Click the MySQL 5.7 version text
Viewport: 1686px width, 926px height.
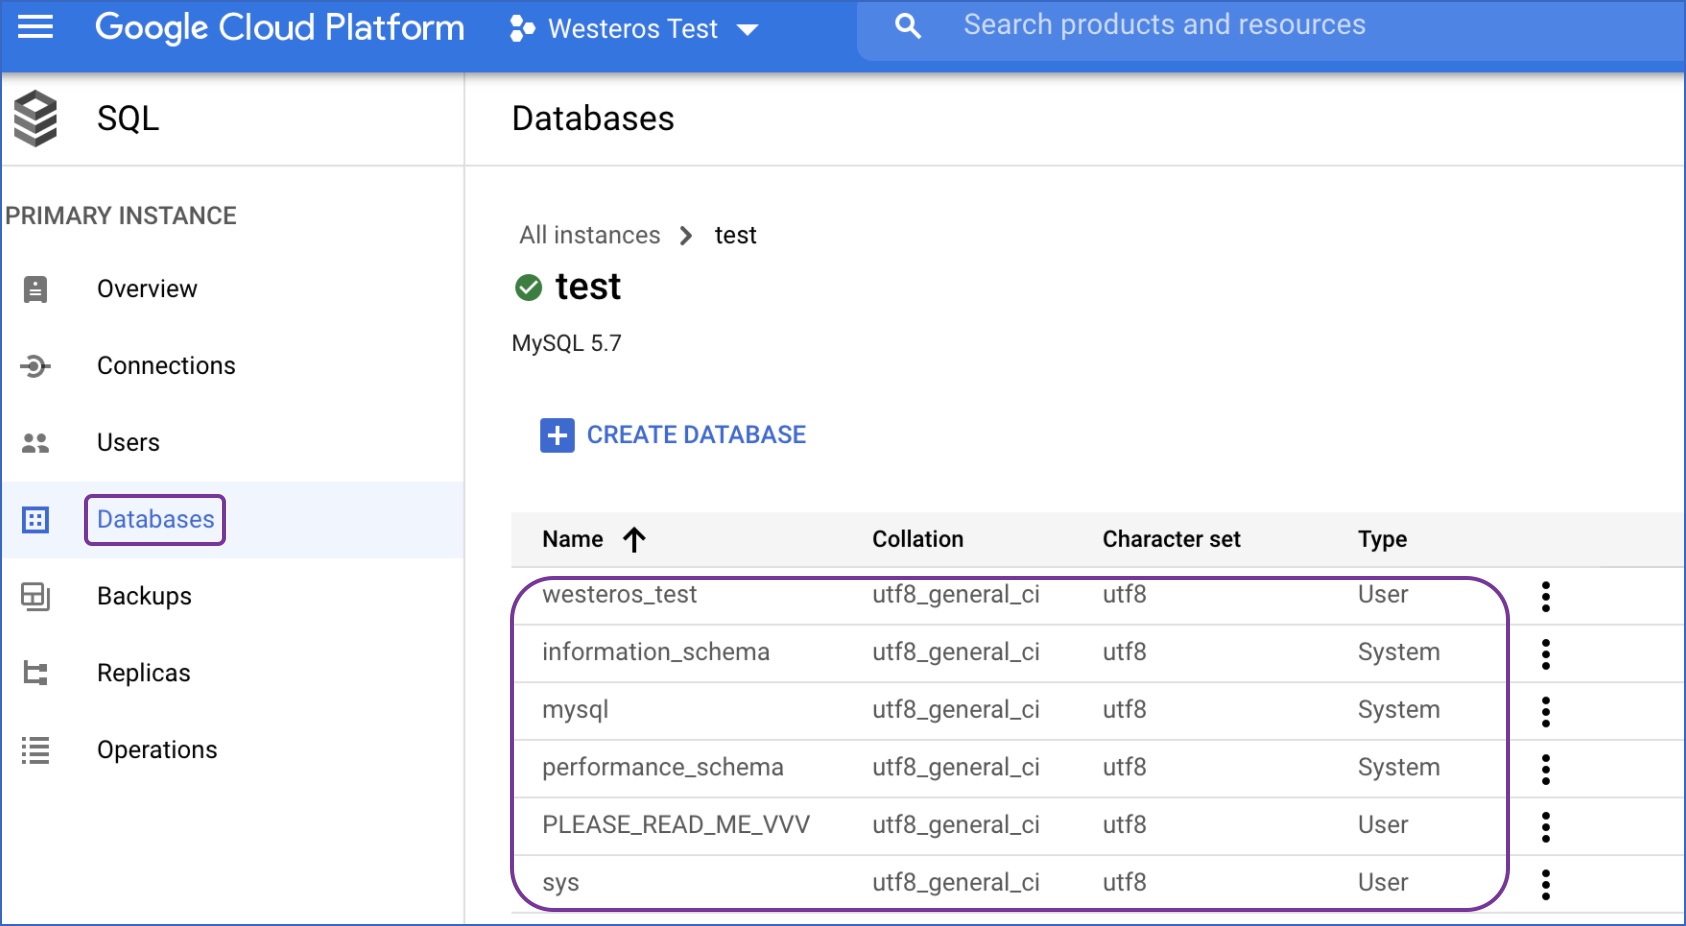coord(566,343)
